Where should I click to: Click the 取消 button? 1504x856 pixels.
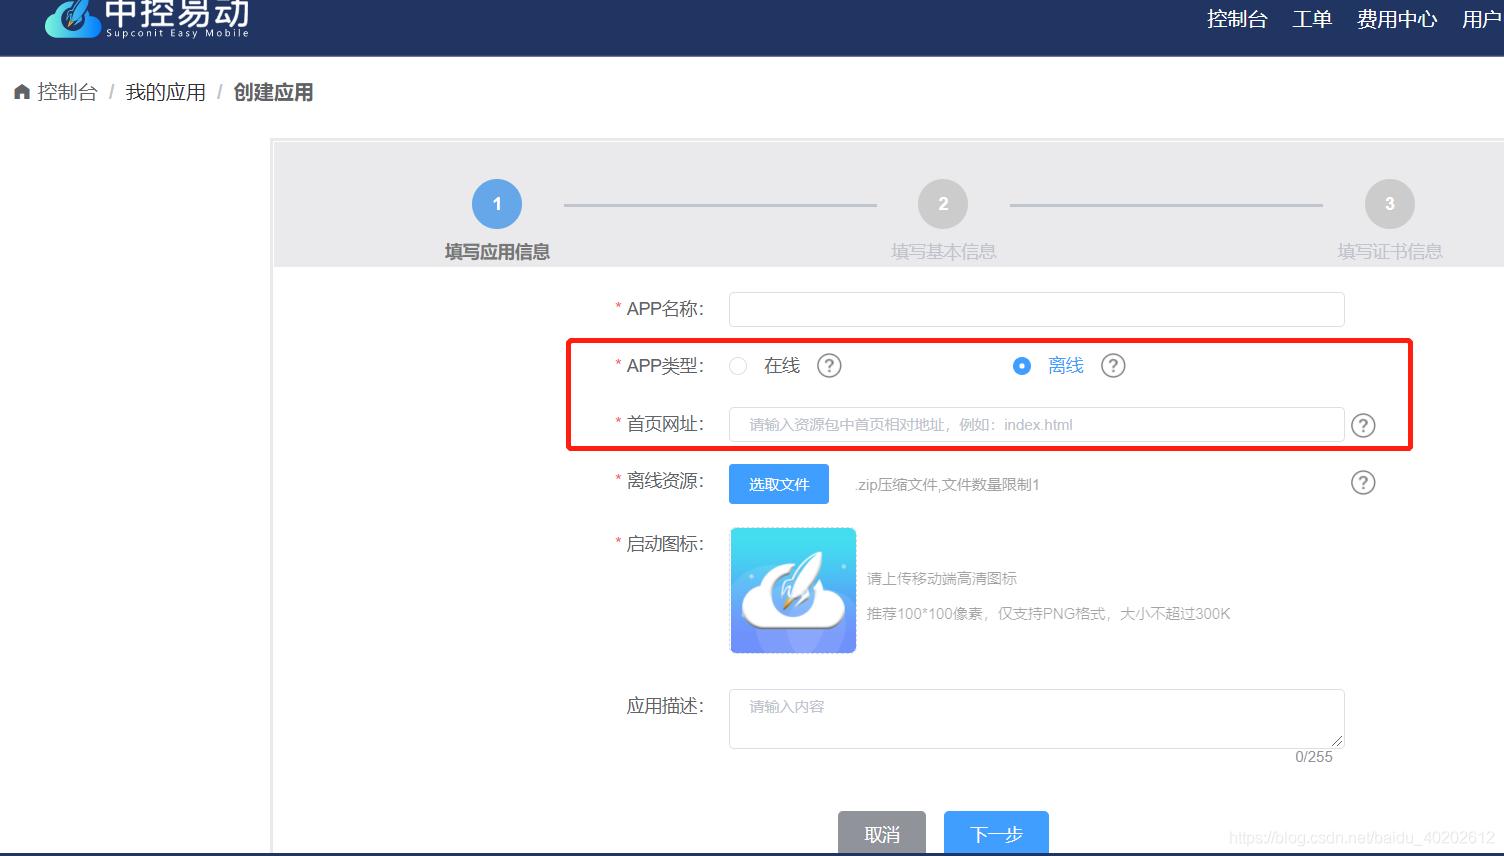(881, 834)
